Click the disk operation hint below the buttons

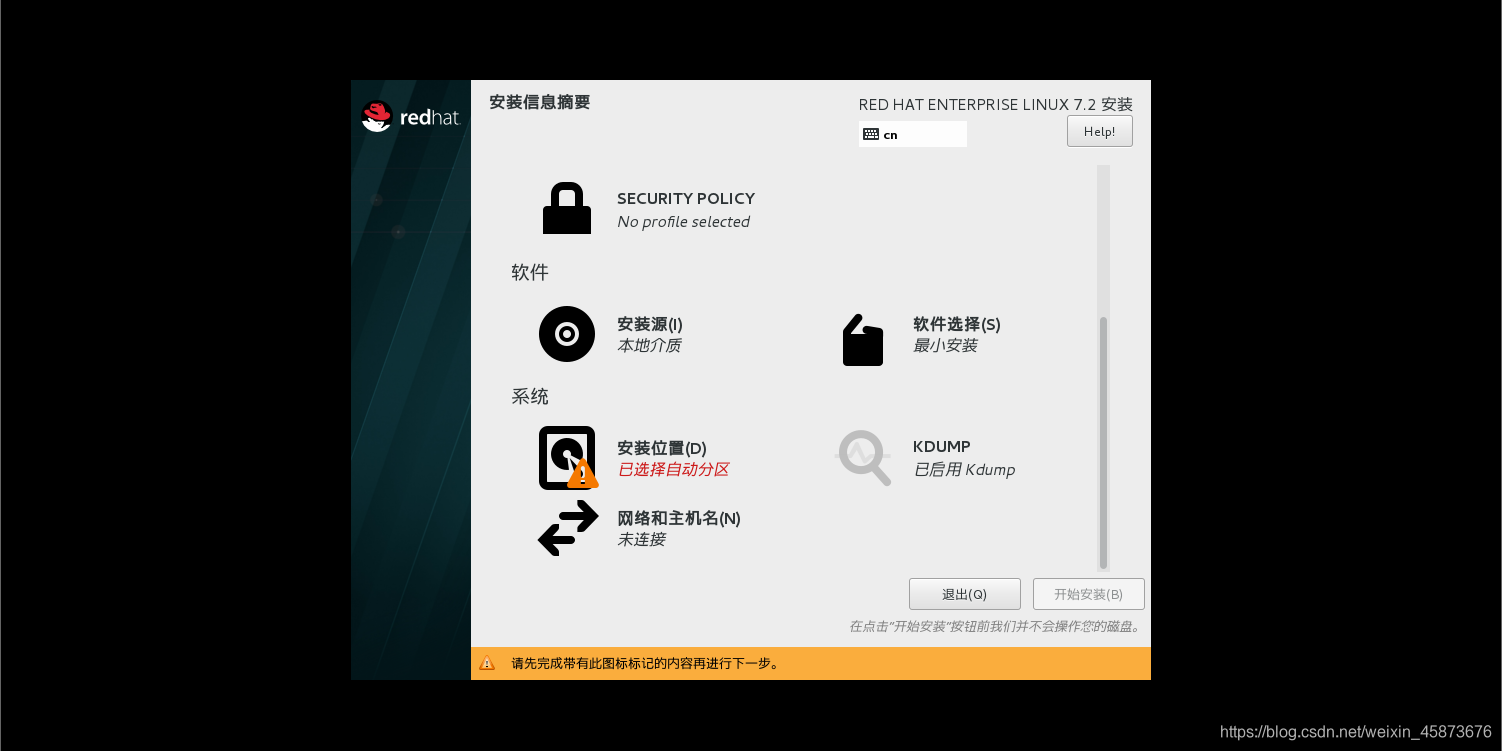click(x=996, y=627)
